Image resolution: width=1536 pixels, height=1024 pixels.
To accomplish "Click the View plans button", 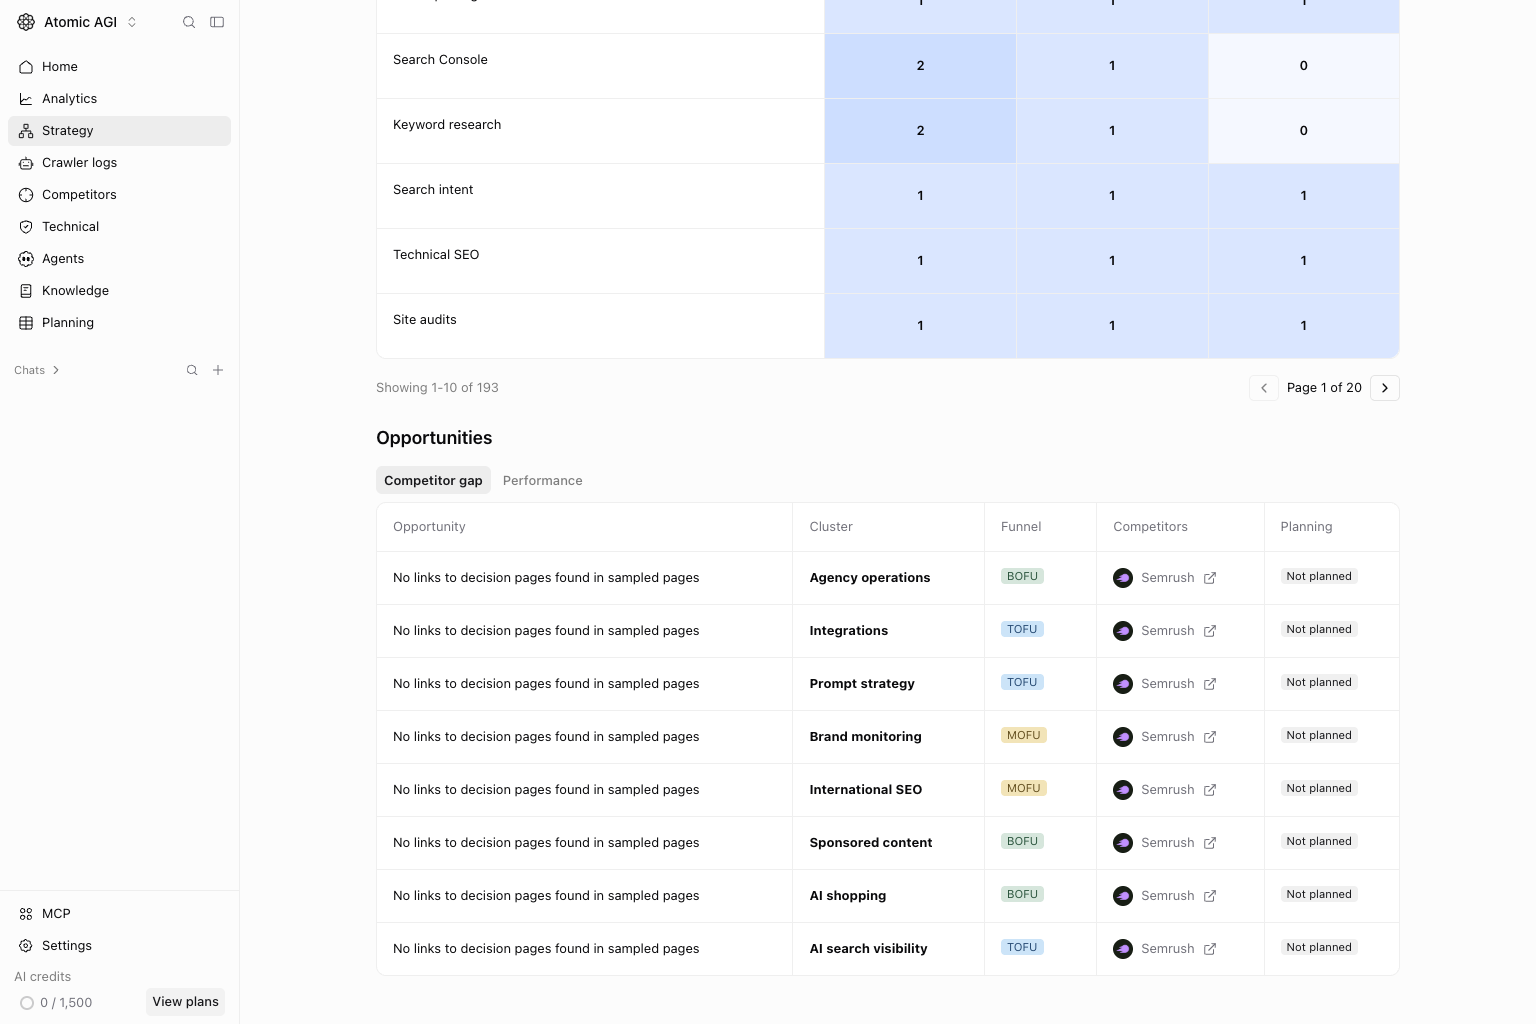I will pos(185,1002).
